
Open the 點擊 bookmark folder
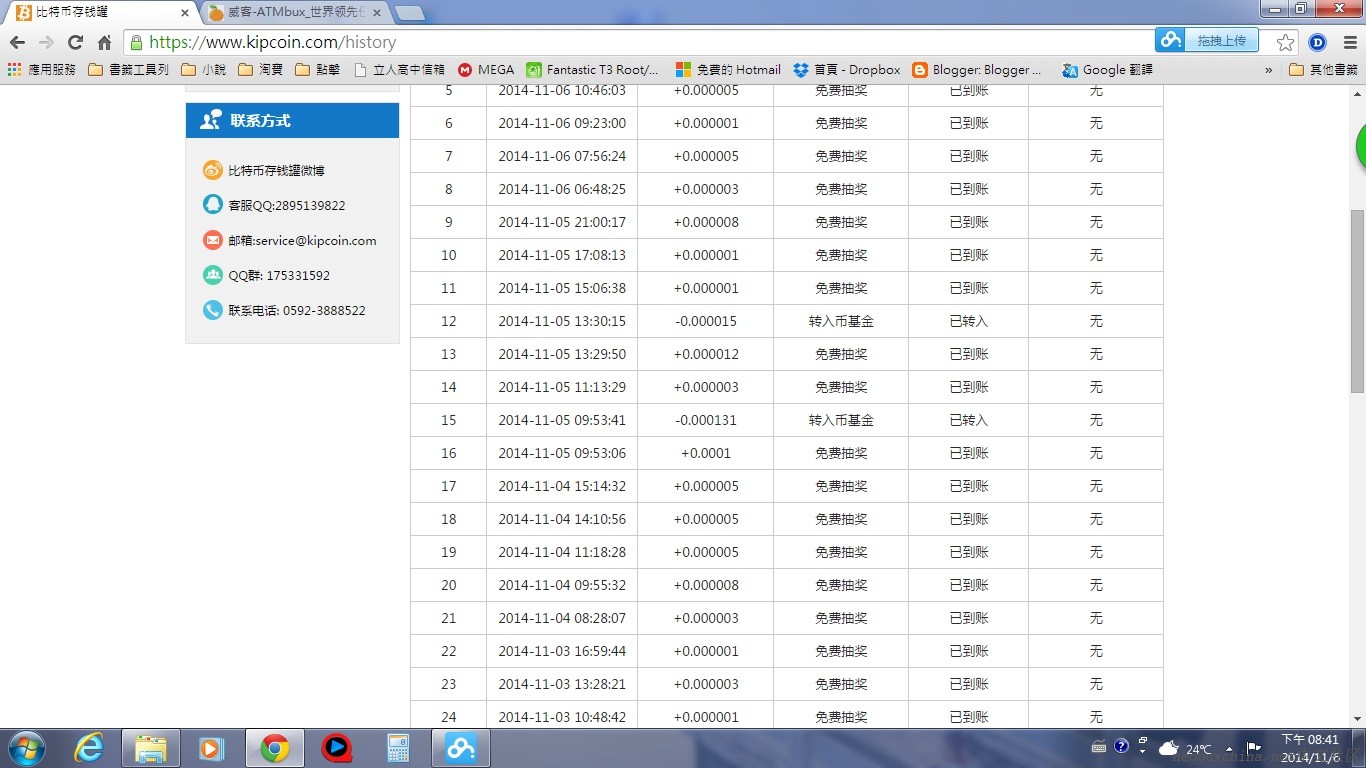pyautogui.click(x=318, y=70)
